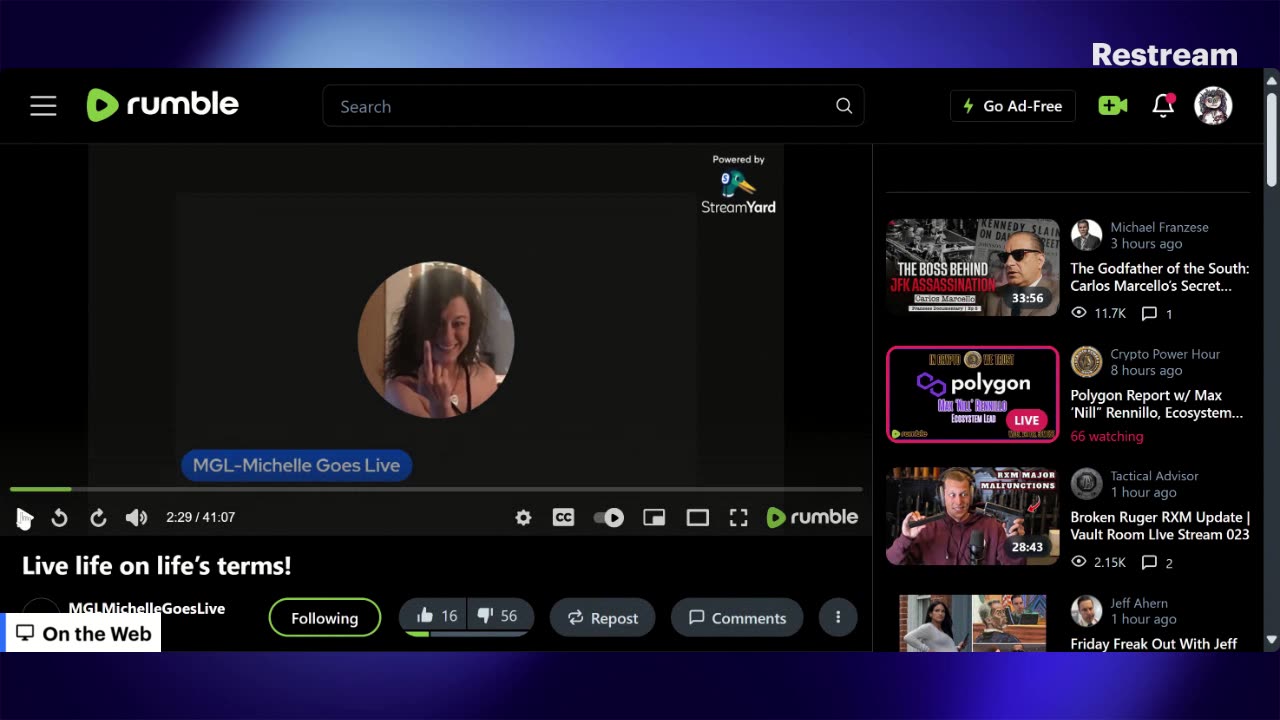Screen dimensions: 1280x720
Task: Mute the video volume speaker icon
Action: point(136,517)
